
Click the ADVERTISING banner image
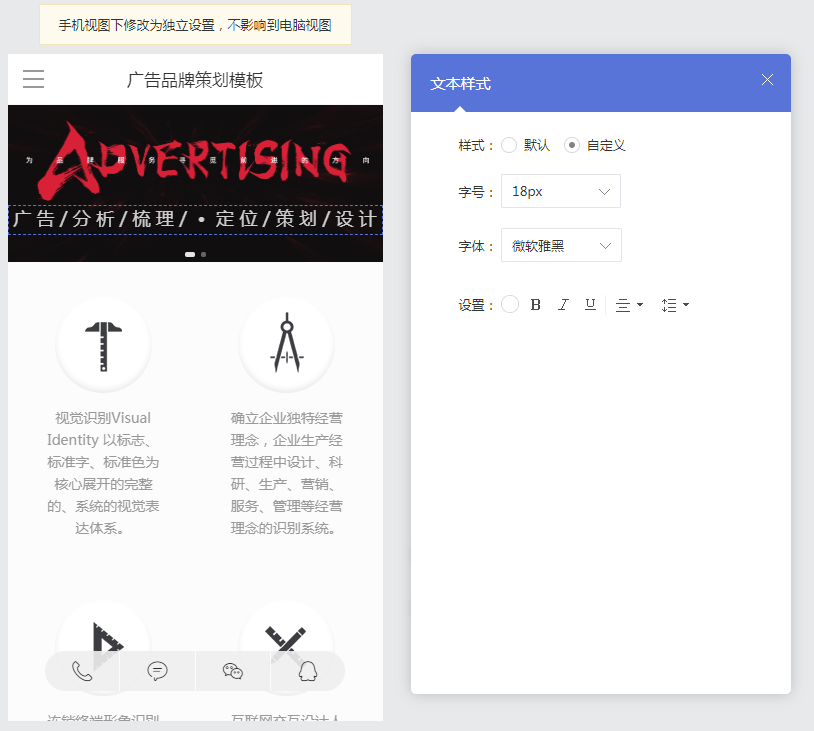(x=195, y=183)
